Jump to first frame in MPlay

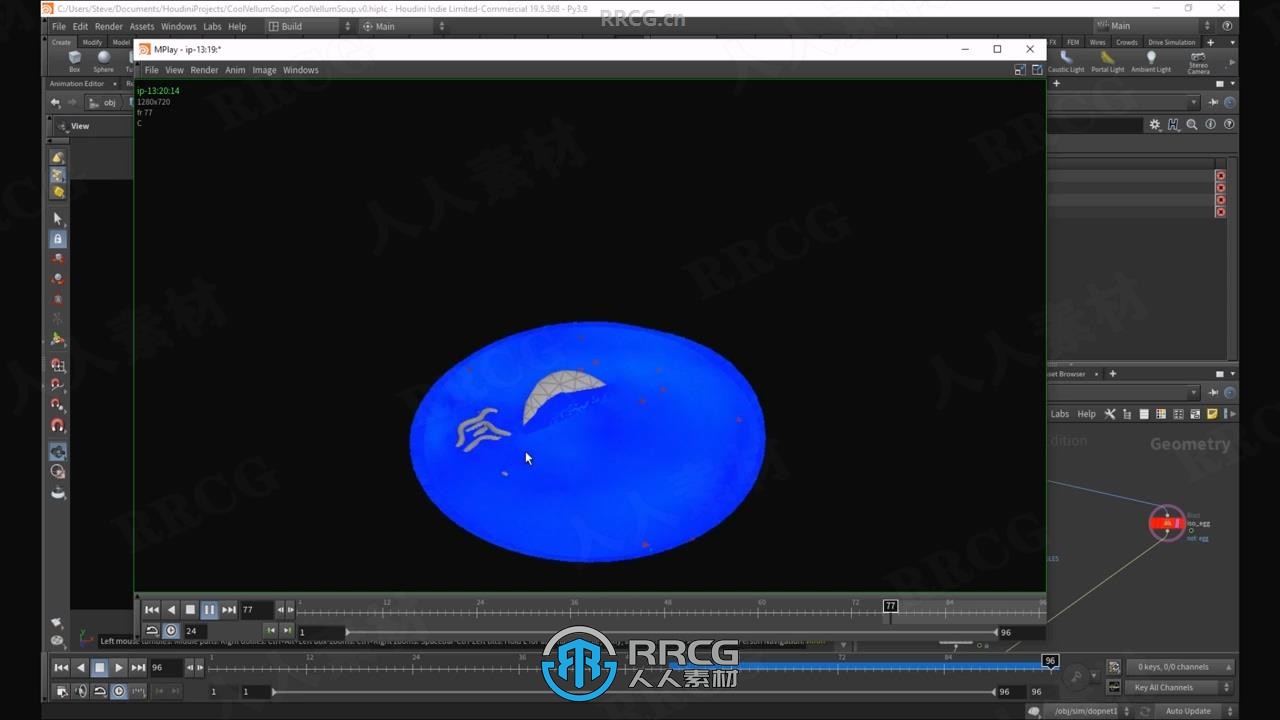pos(151,609)
